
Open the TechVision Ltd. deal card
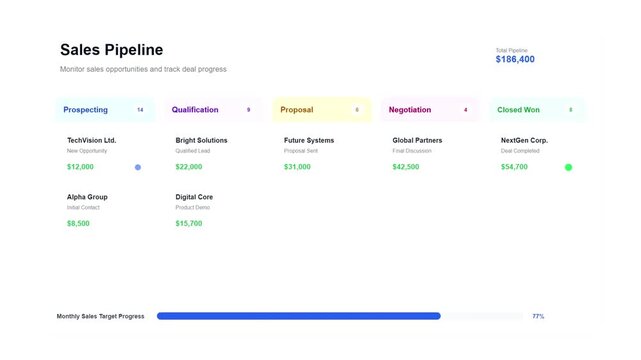(105, 154)
